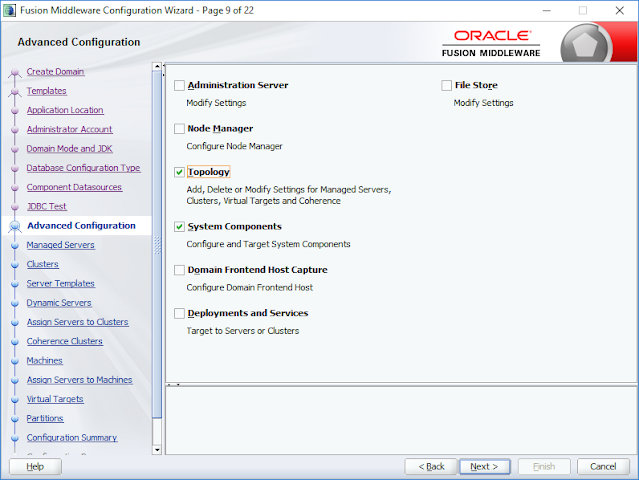
Task: Open the Application Location step
Action: pos(65,110)
